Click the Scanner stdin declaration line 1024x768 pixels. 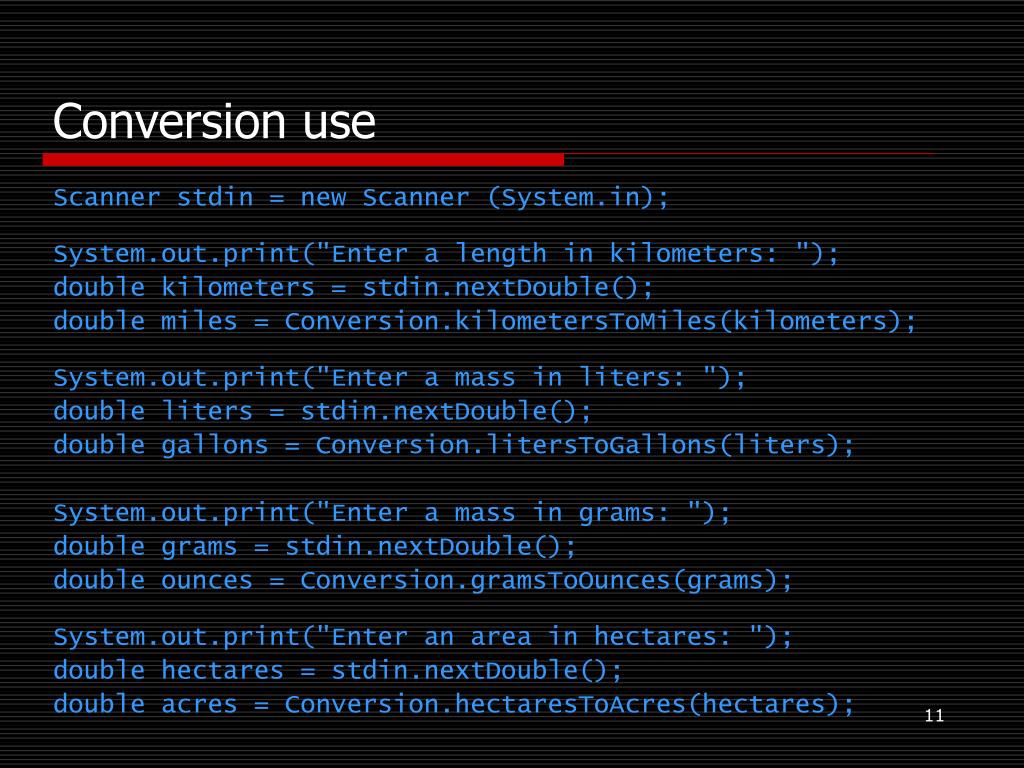pyautogui.click(x=361, y=197)
